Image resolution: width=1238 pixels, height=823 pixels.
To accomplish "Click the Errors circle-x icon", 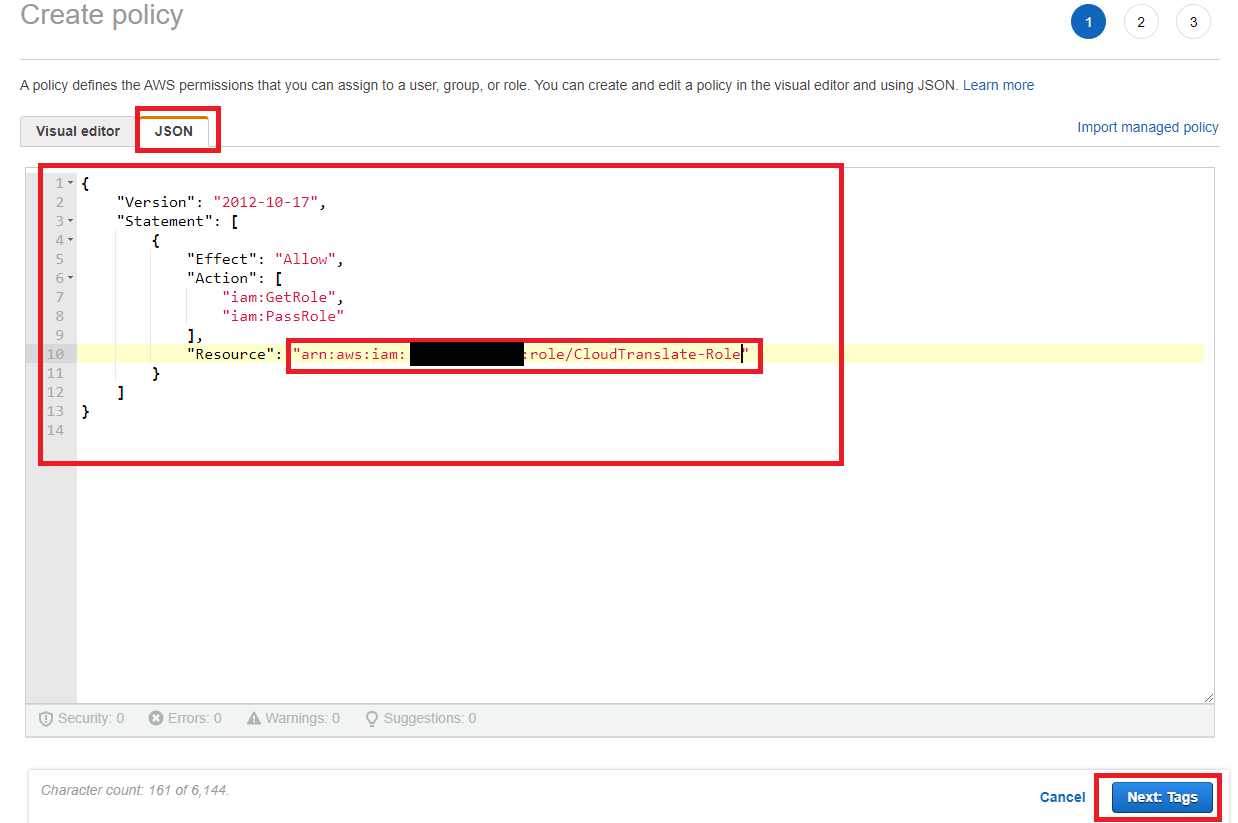I will click(x=156, y=718).
